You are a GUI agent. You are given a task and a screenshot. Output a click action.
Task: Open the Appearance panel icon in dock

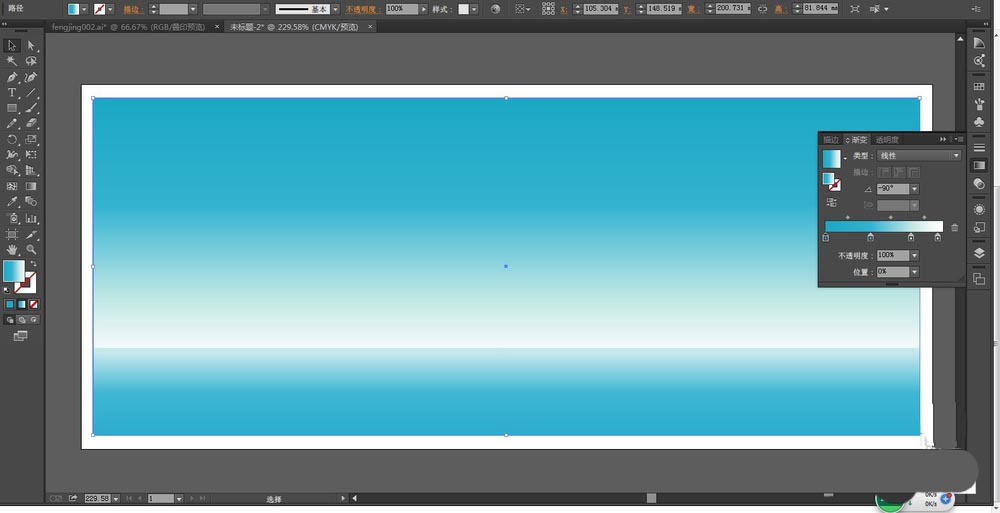[x=979, y=209]
